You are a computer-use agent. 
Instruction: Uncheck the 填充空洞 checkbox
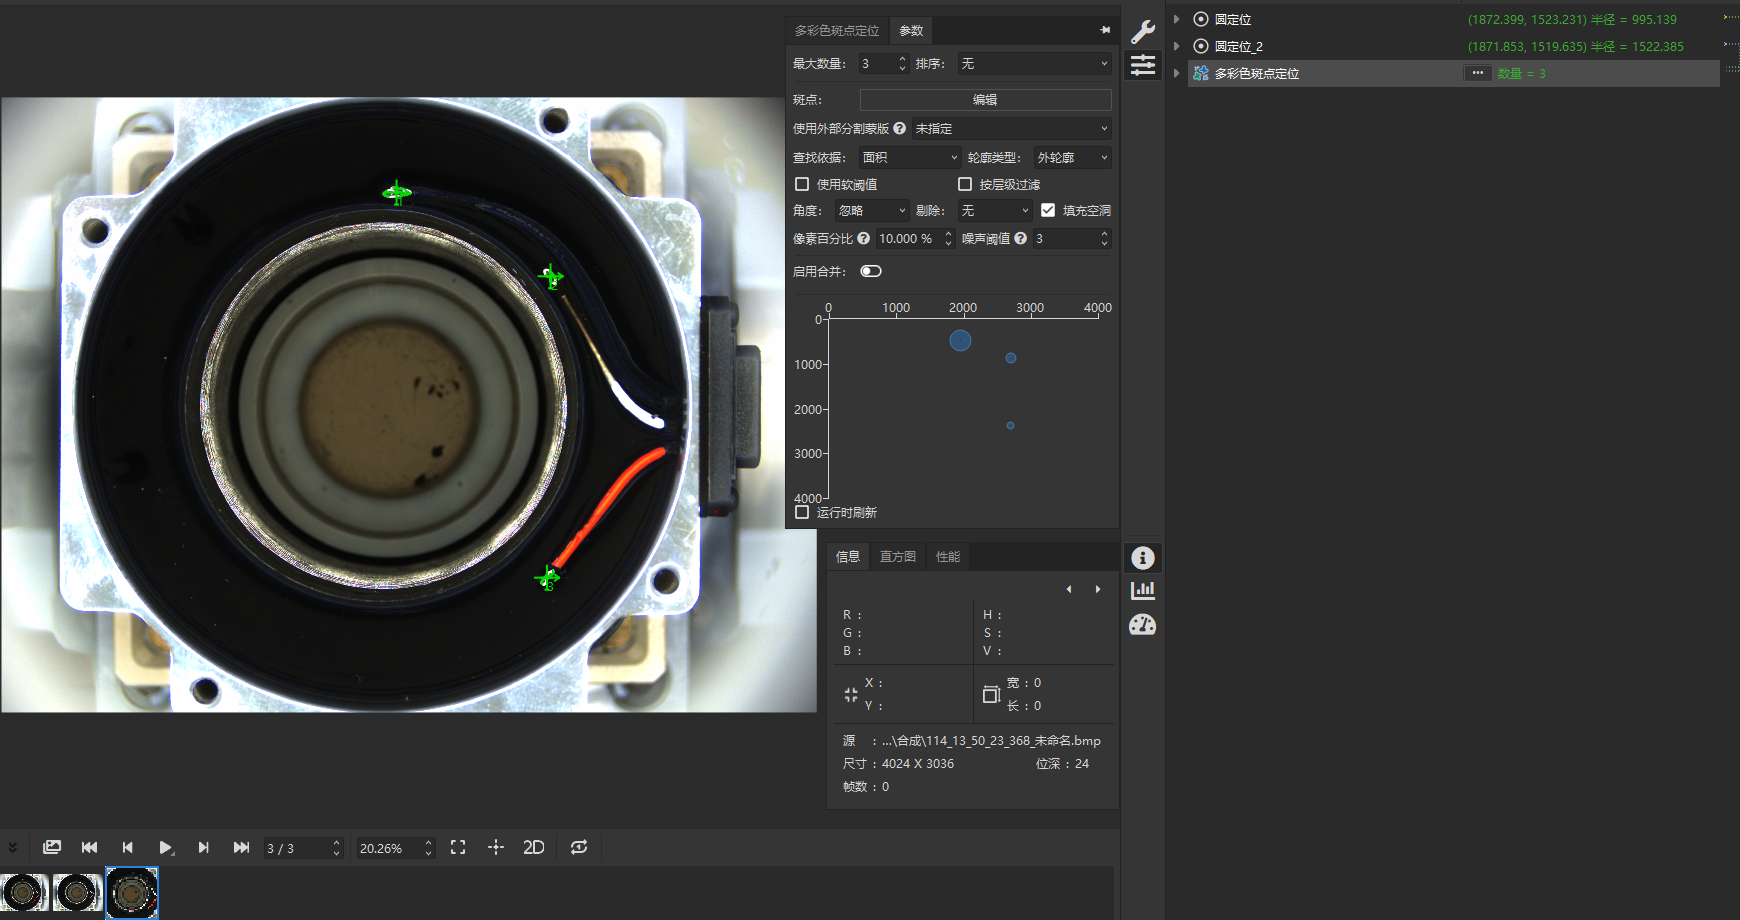(x=1048, y=210)
